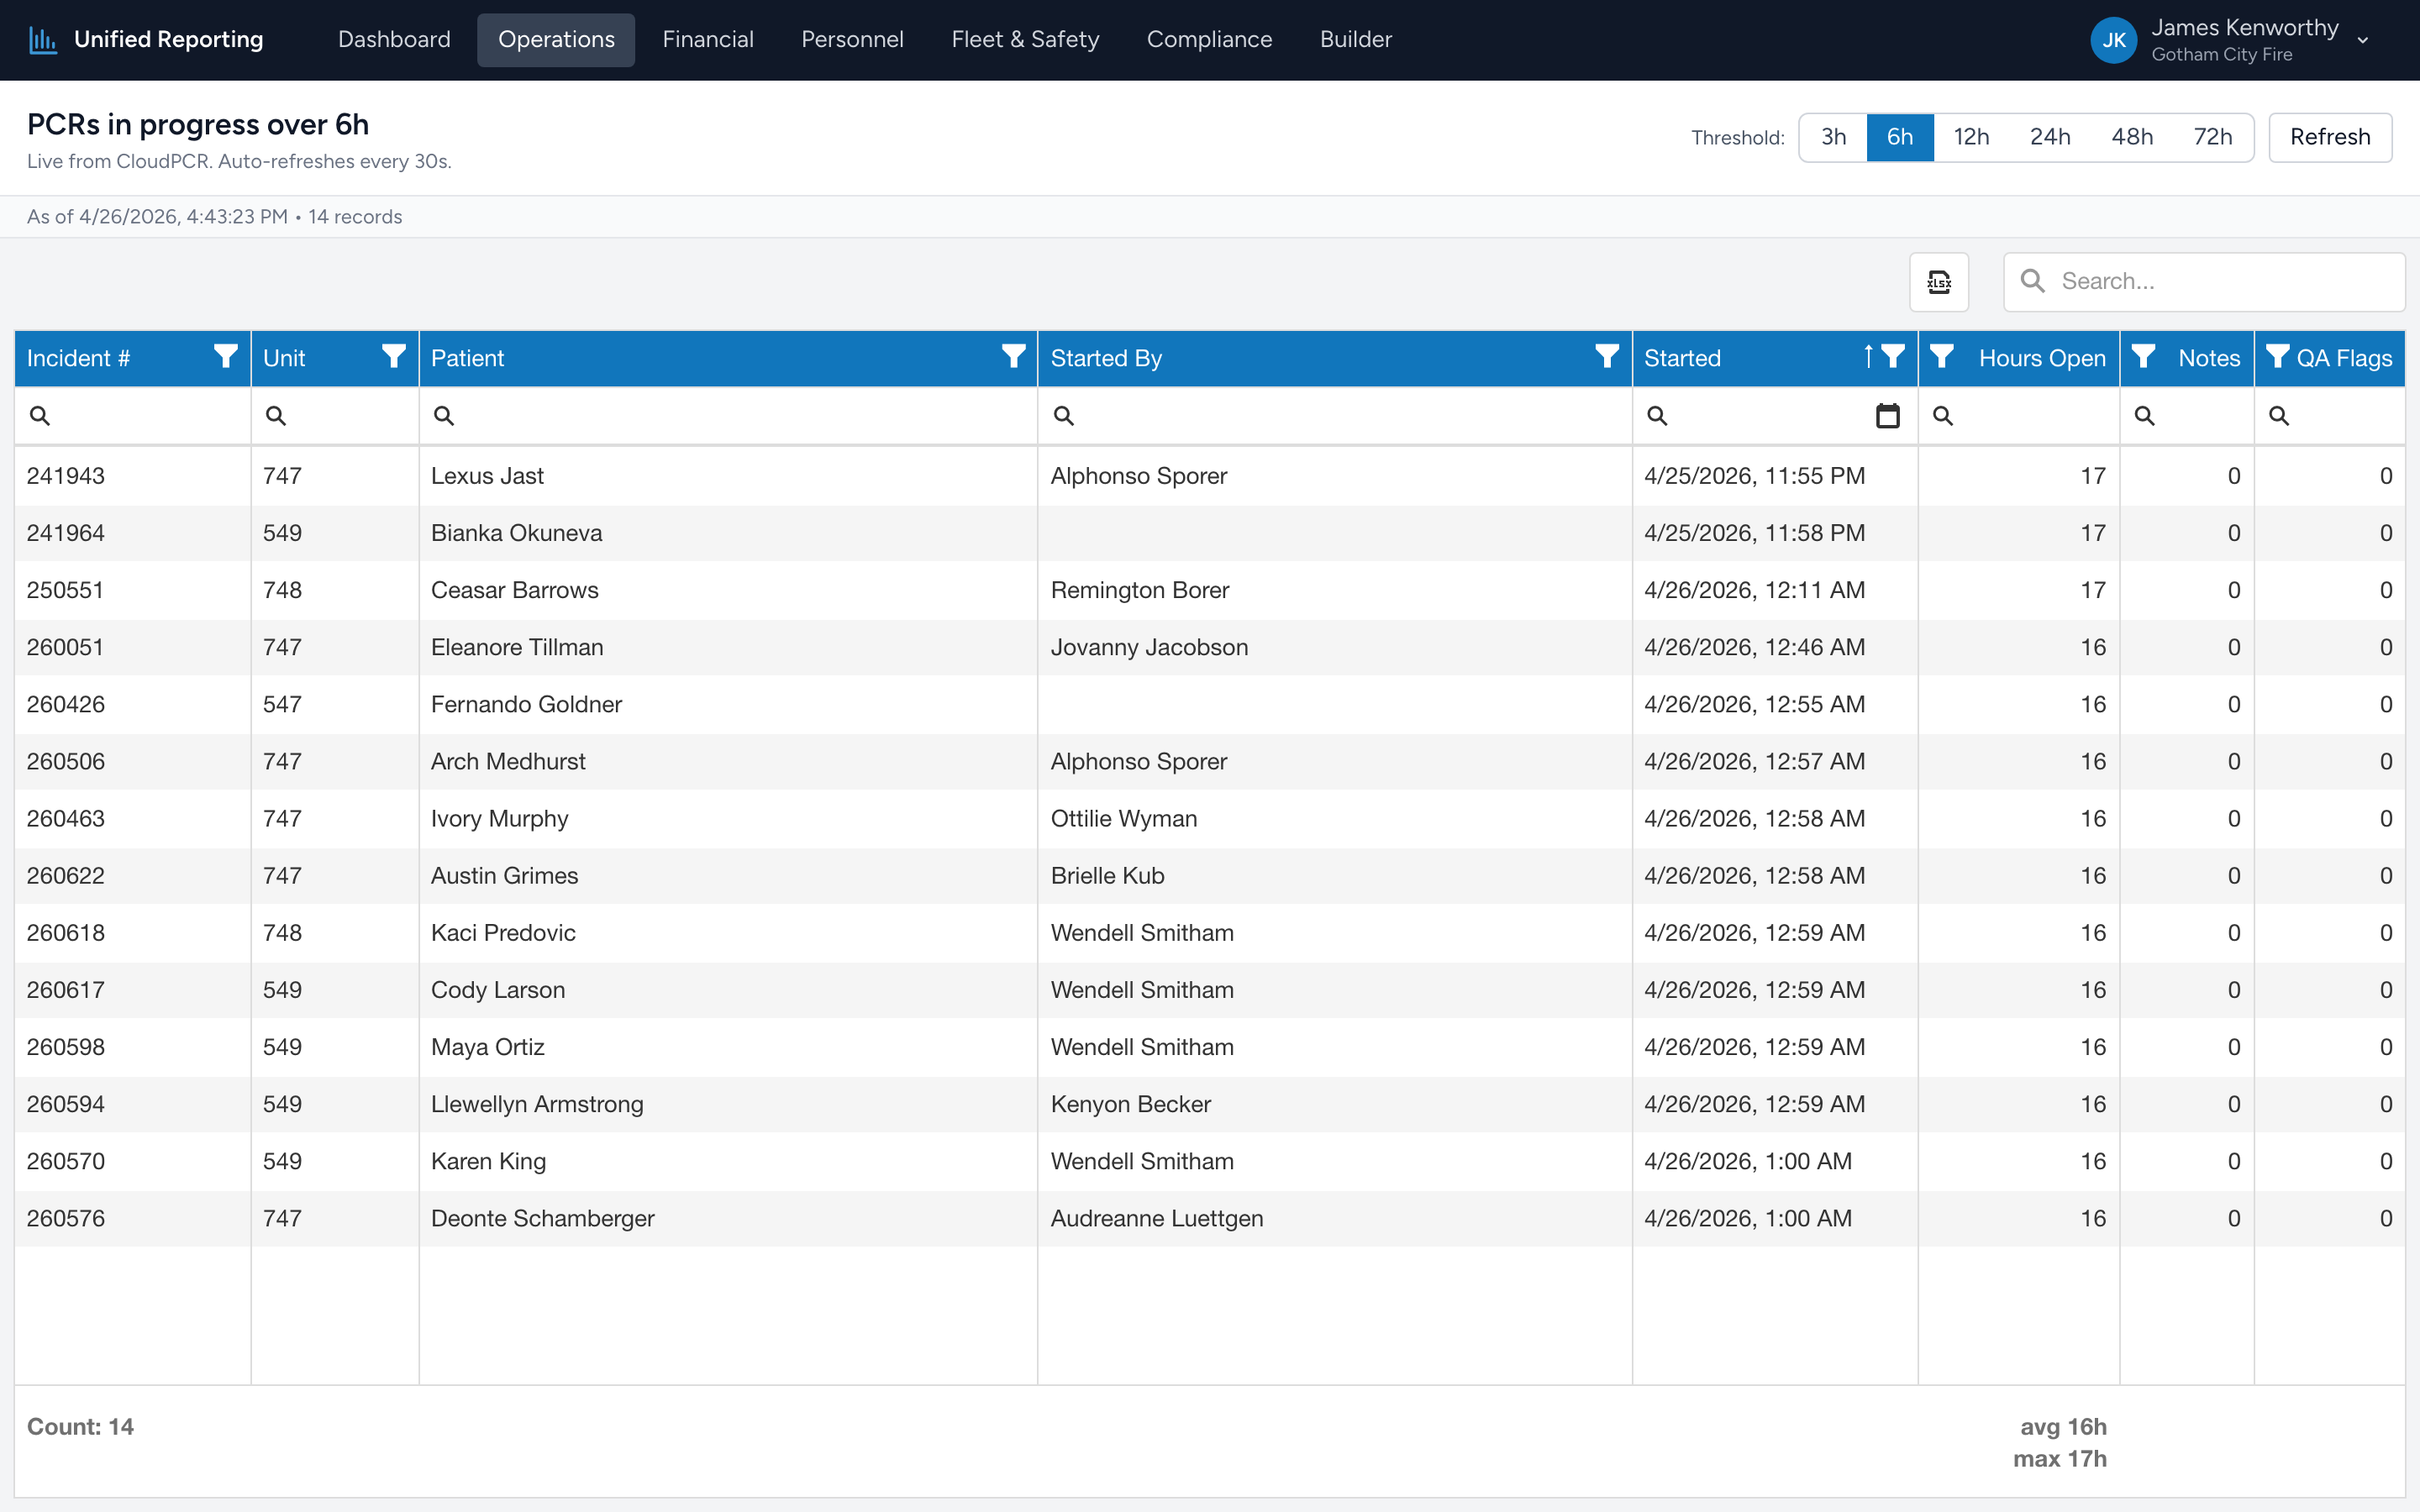
Task: Click incident 260426 cell
Action: pyautogui.click(x=133, y=704)
